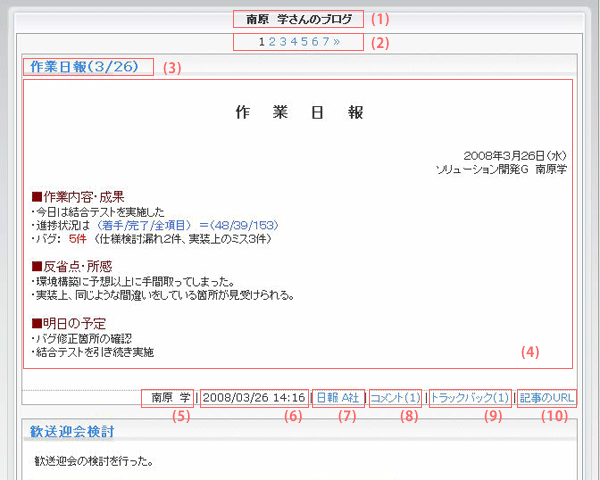Open the コメント(1) comments link

(395, 398)
